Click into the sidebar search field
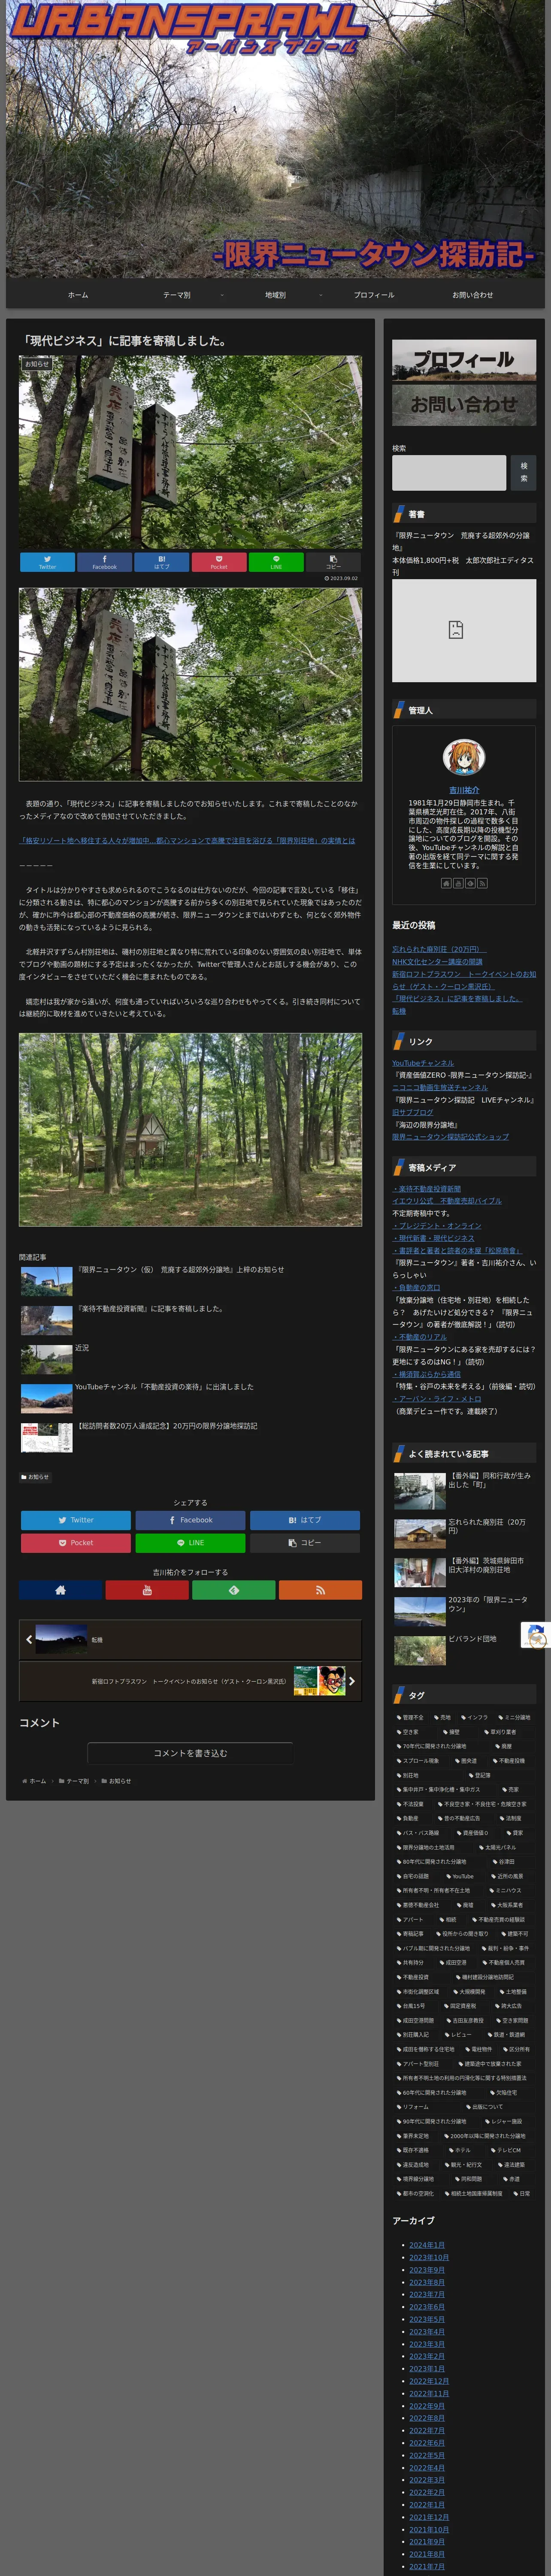 [x=449, y=473]
